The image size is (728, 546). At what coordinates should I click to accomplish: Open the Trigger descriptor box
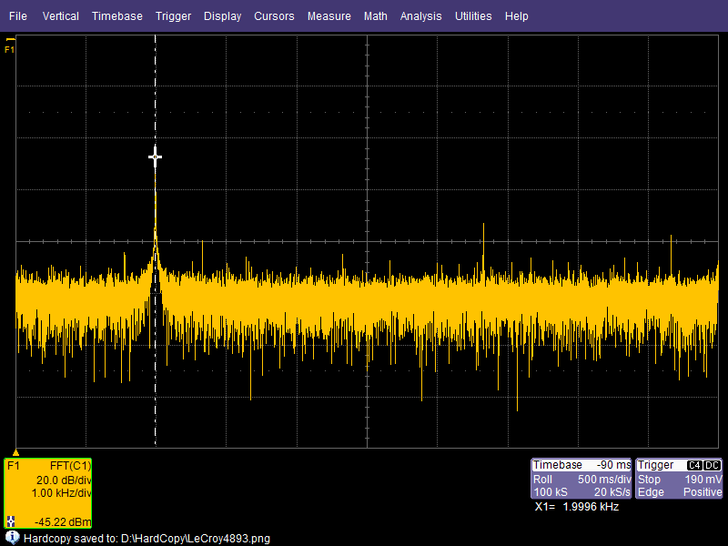(679, 479)
